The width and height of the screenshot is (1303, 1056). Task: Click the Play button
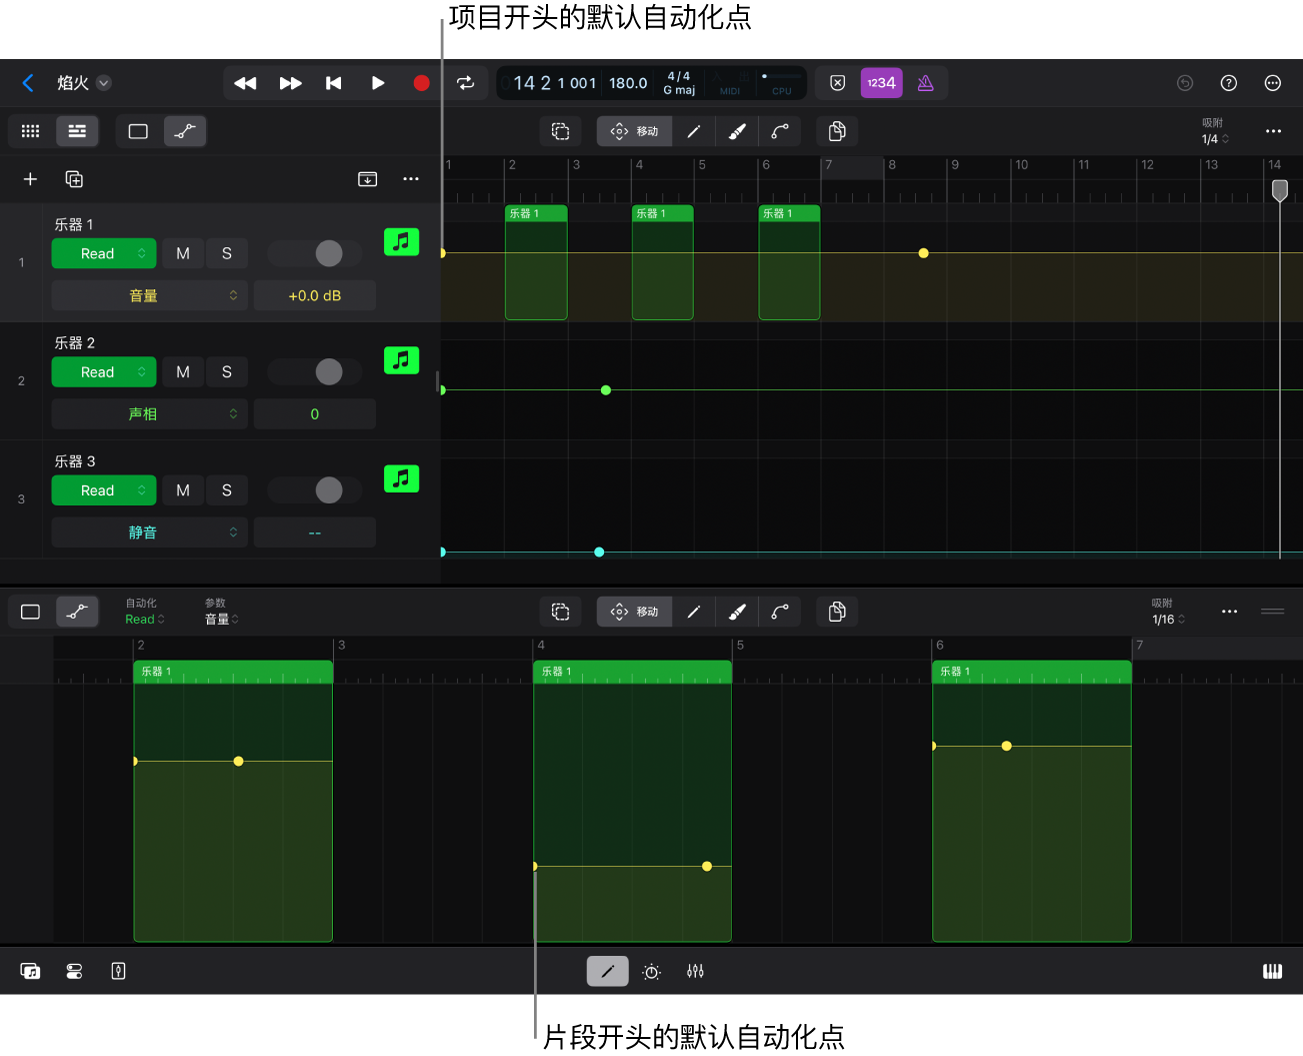click(x=377, y=83)
